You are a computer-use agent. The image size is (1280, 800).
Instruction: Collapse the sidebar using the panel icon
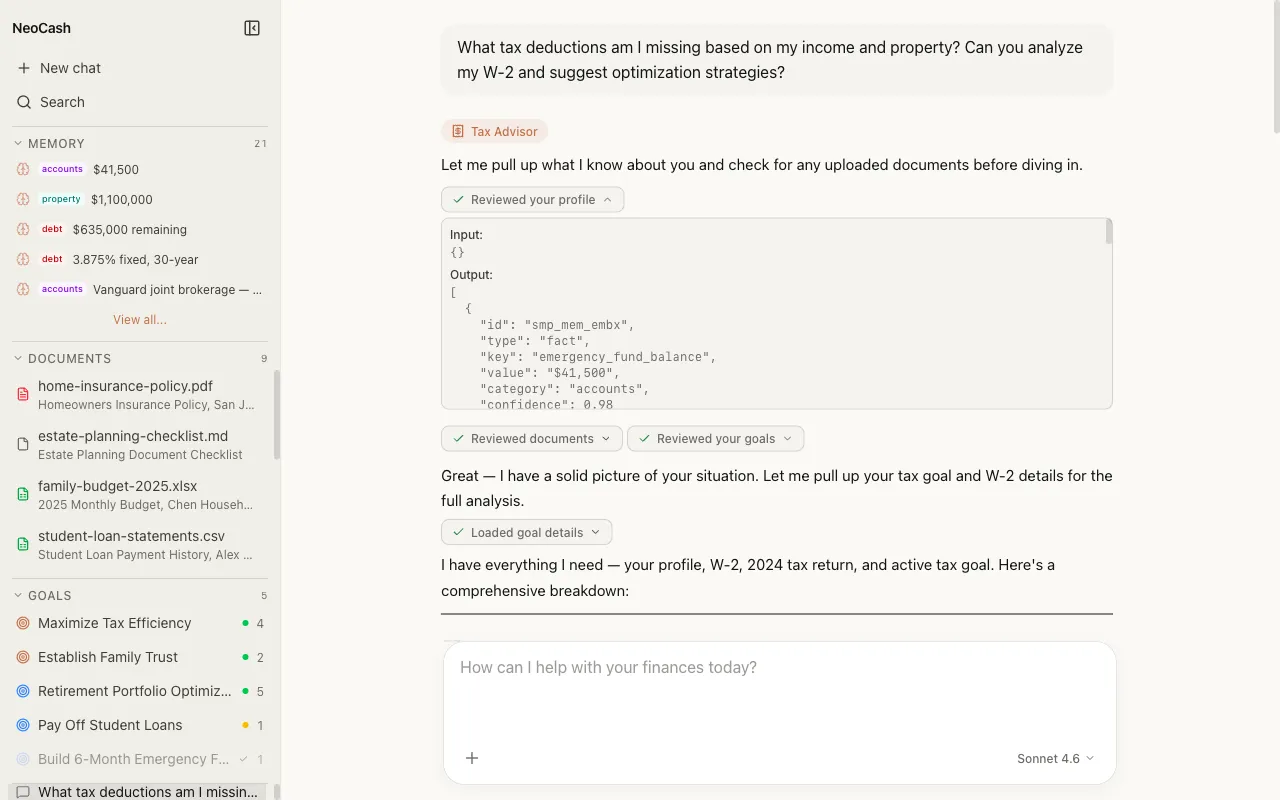coord(252,28)
